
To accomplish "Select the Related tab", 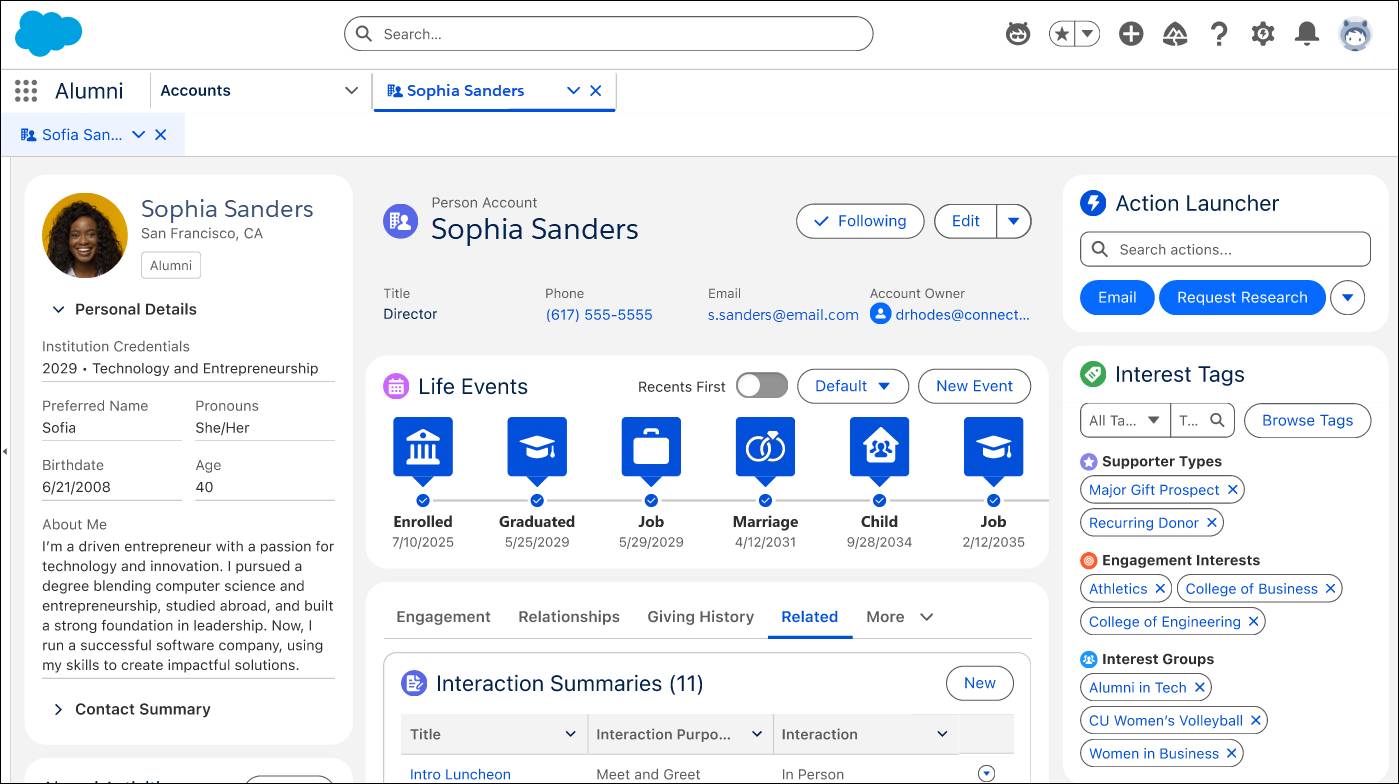I will coord(810,617).
